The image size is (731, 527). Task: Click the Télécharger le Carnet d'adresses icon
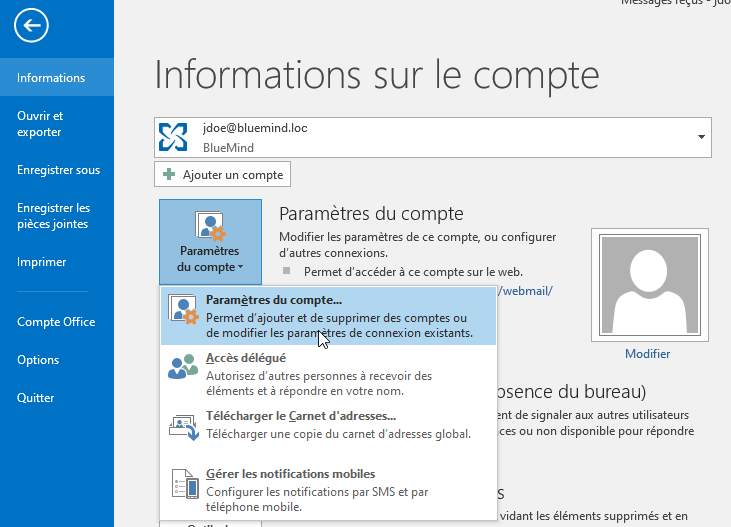pyautogui.click(x=184, y=424)
